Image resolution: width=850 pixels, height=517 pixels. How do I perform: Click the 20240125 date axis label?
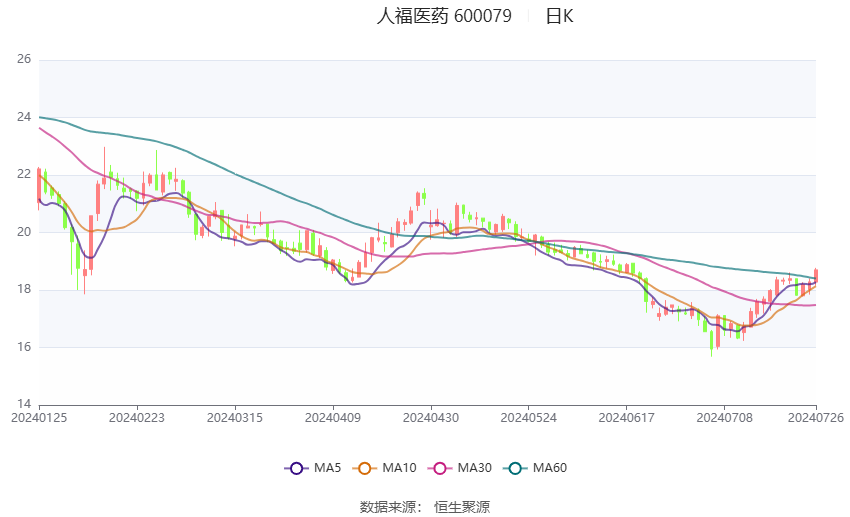point(39,418)
